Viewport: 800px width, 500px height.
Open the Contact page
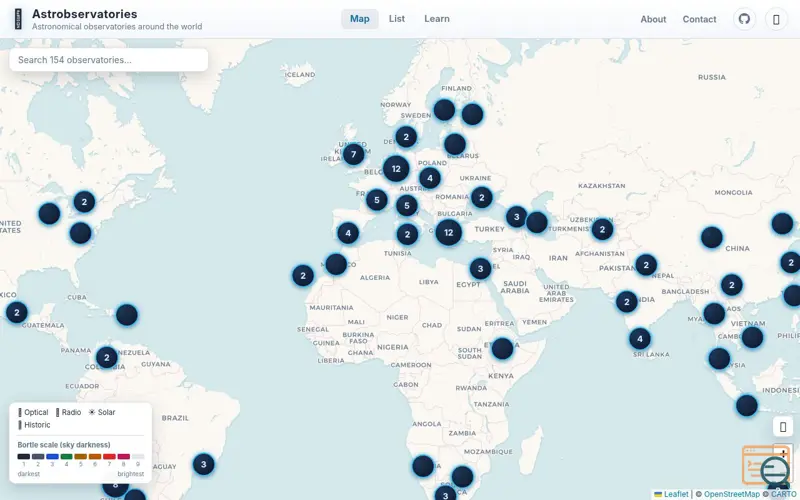(x=699, y=19)
